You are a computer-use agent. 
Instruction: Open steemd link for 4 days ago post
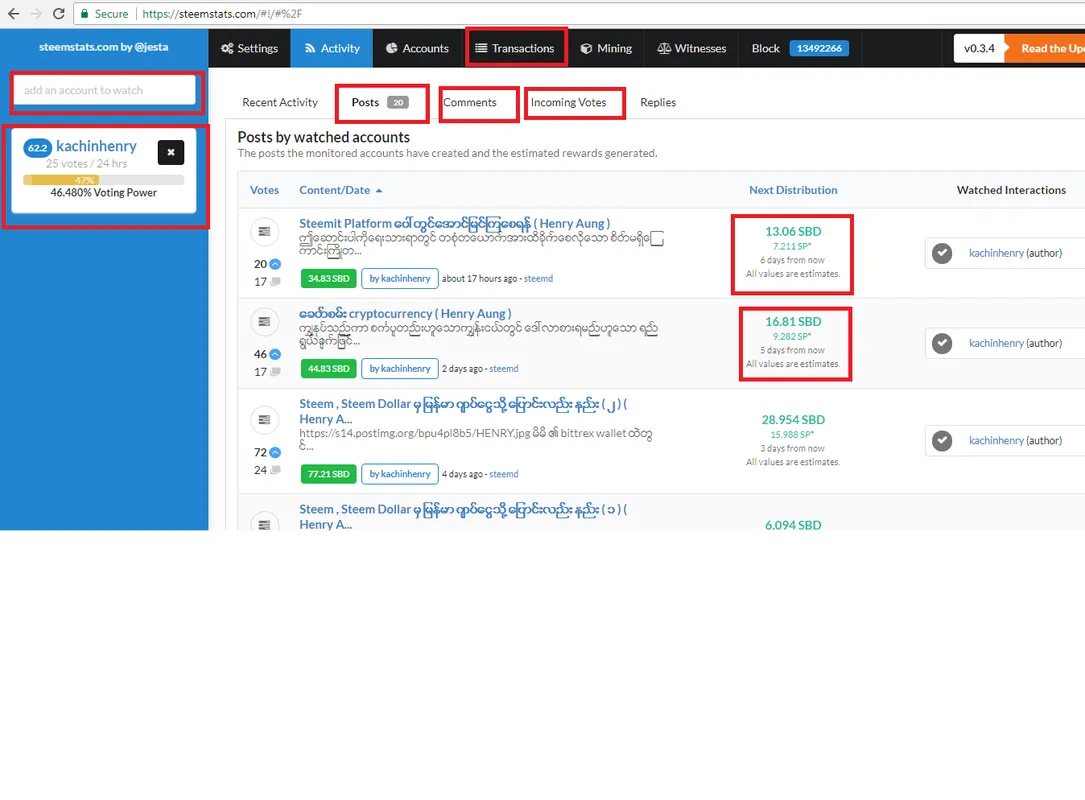[504, 474]
